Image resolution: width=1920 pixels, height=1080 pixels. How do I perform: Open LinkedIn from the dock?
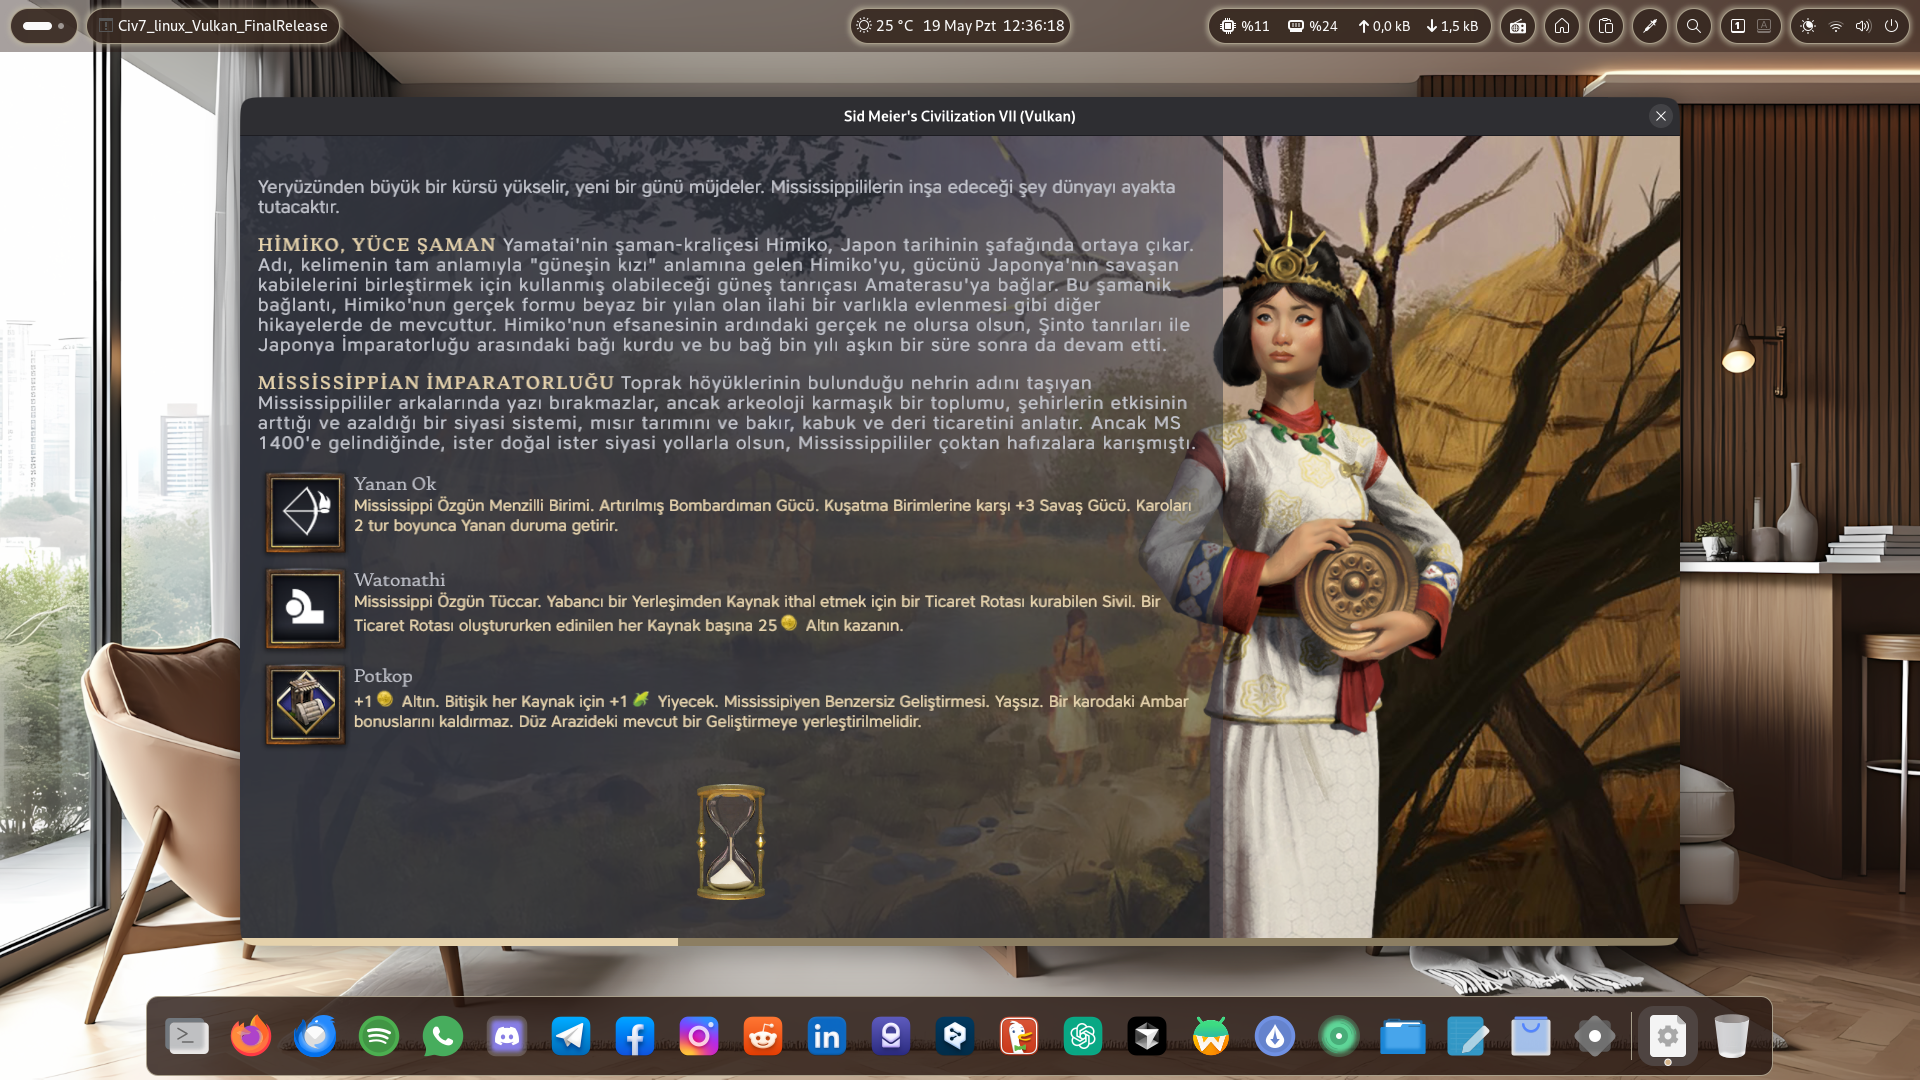(x=827, y=1037)
